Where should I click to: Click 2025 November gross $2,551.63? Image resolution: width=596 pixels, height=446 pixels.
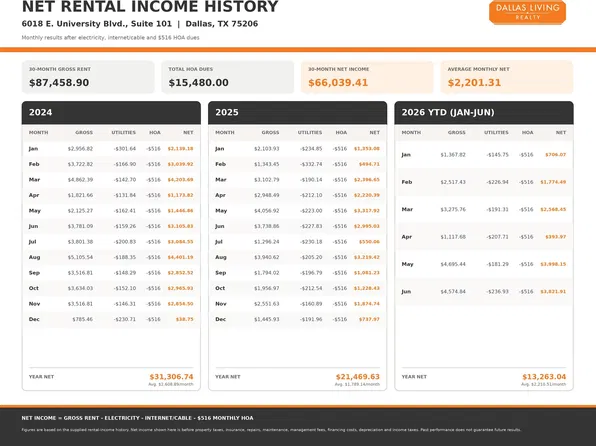[x=266, y=304]
